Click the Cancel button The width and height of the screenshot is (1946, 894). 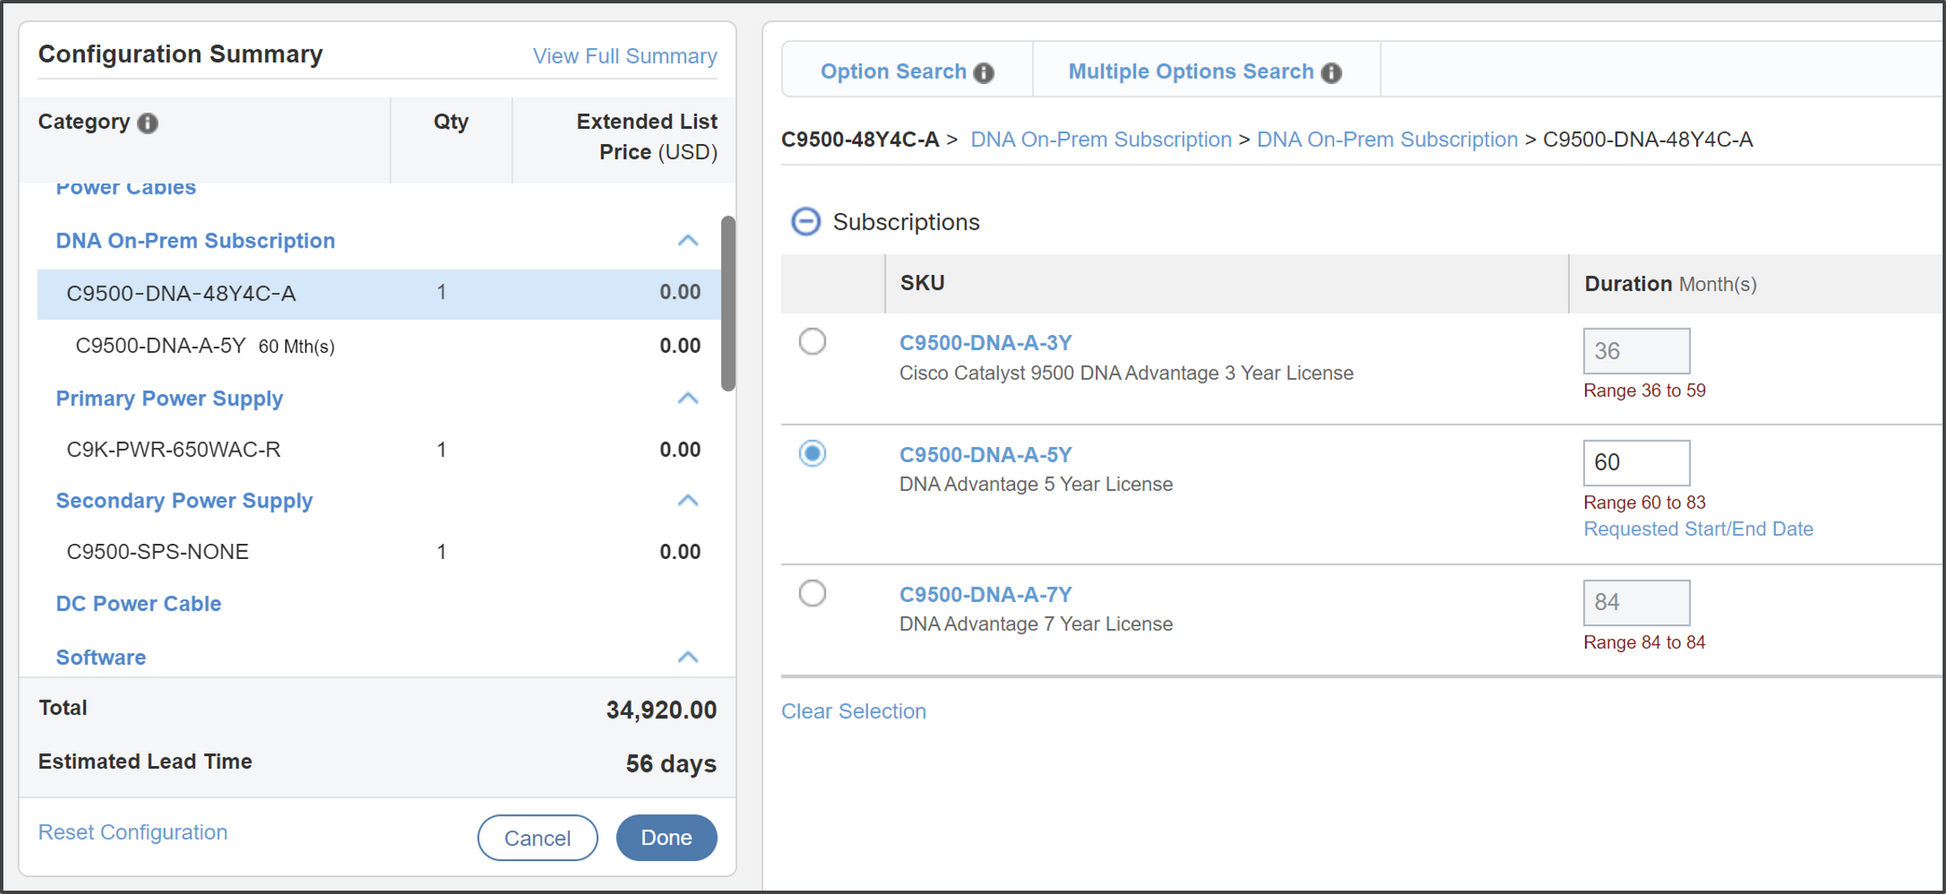(x=537, y=838)
